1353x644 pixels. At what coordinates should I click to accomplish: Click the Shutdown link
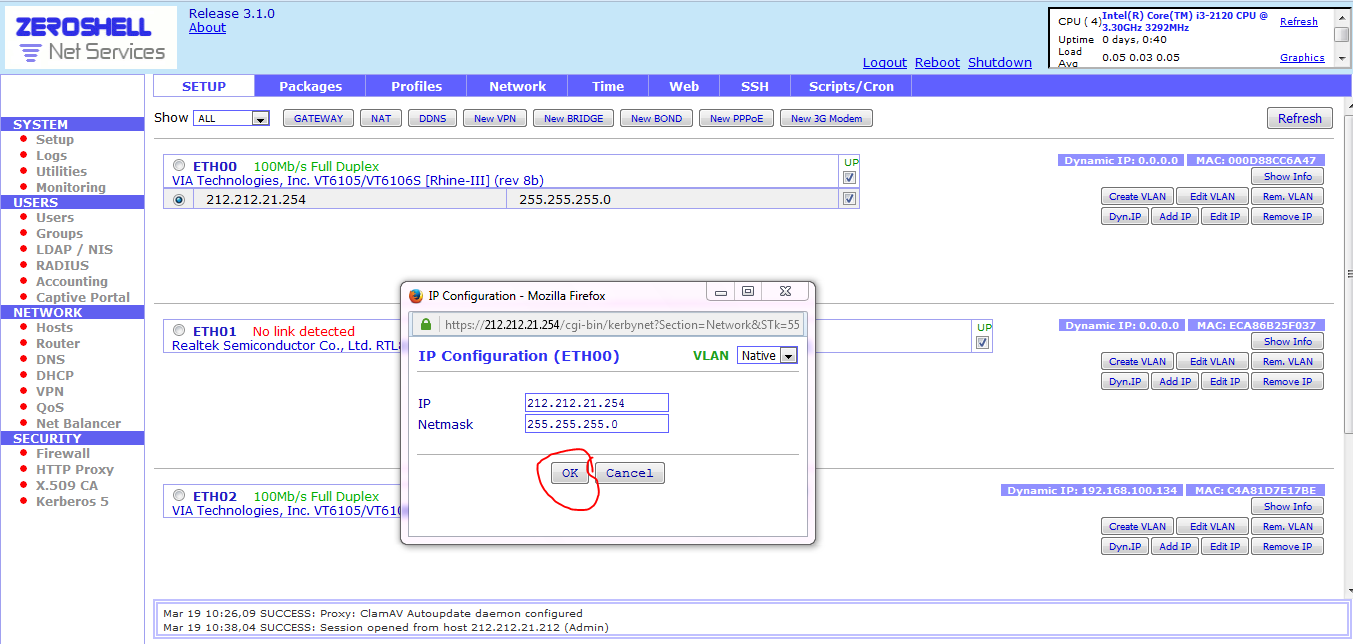(1000, 62)
